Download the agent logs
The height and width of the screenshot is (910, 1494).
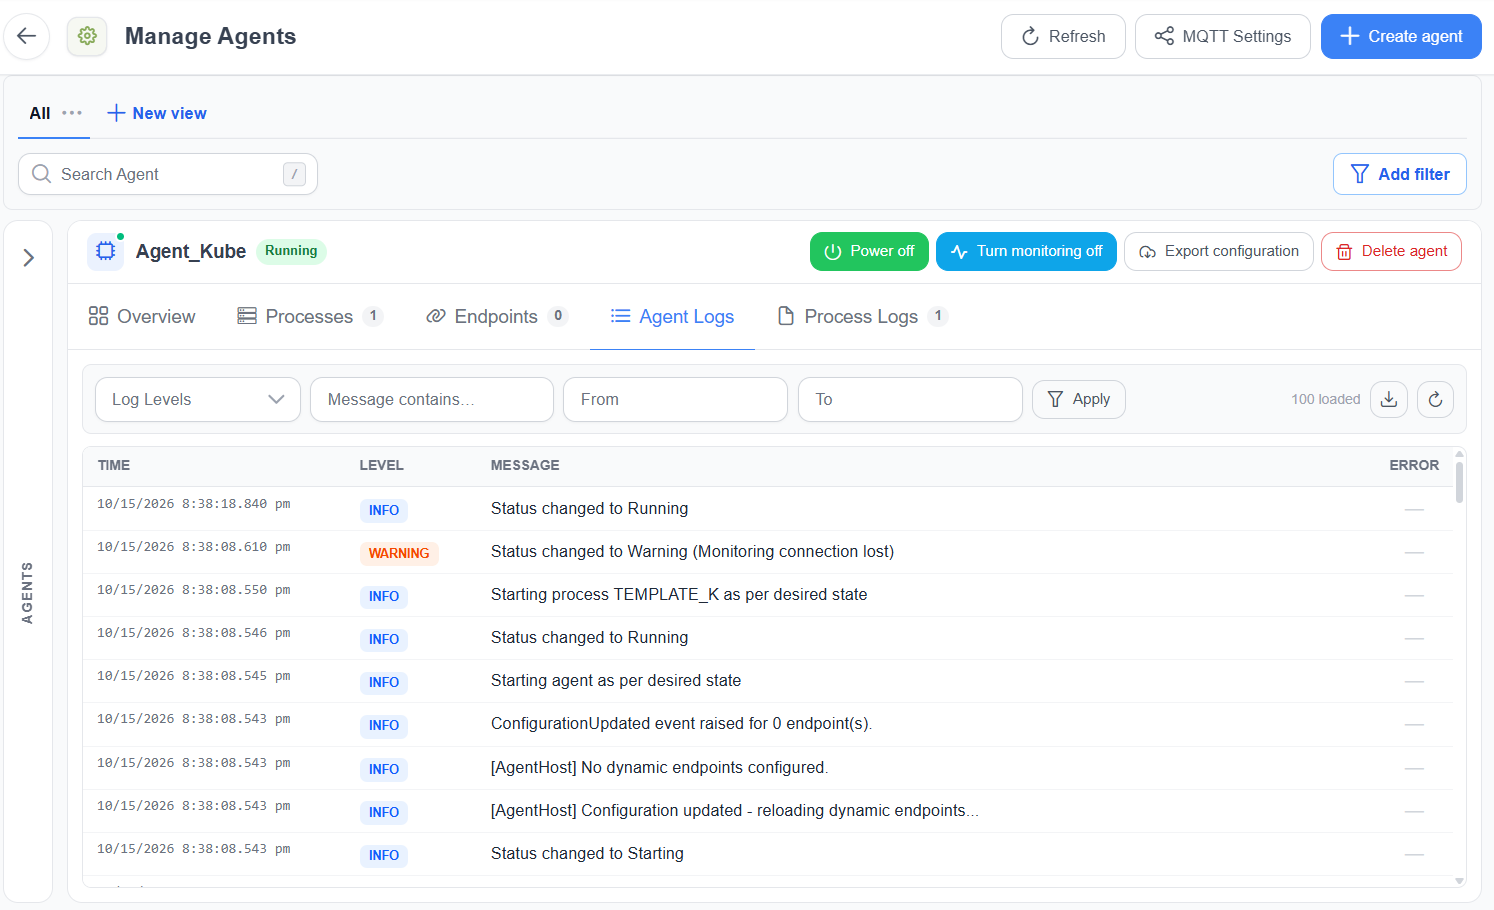pos(1389,399)
